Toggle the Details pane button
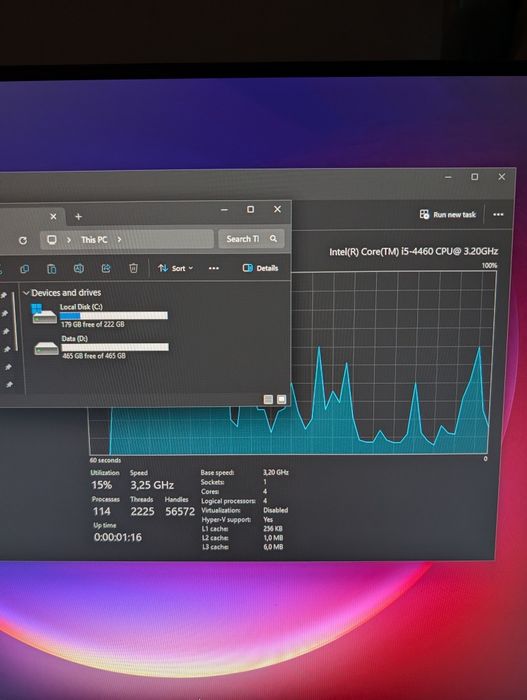This screenshot has height=700, width=527. 260,268
